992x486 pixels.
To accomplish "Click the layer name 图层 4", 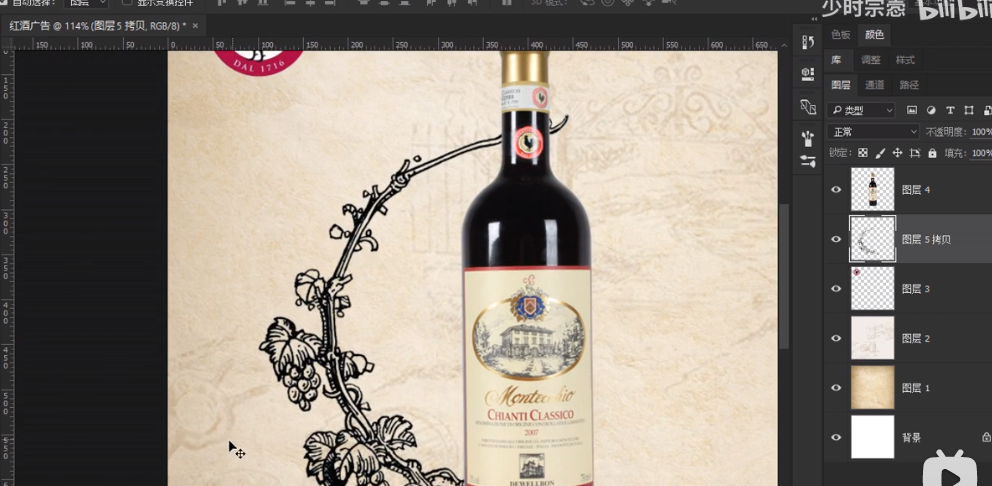I will (x=915, y=190).
